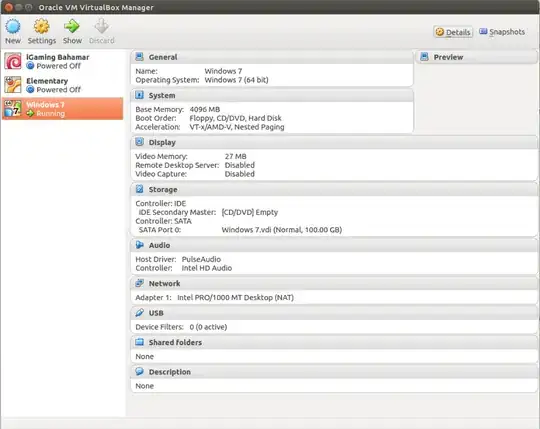Click Windows 7 (64 bit) operating system value
Viewport: 540px width, 429px height.
point(236,80)
